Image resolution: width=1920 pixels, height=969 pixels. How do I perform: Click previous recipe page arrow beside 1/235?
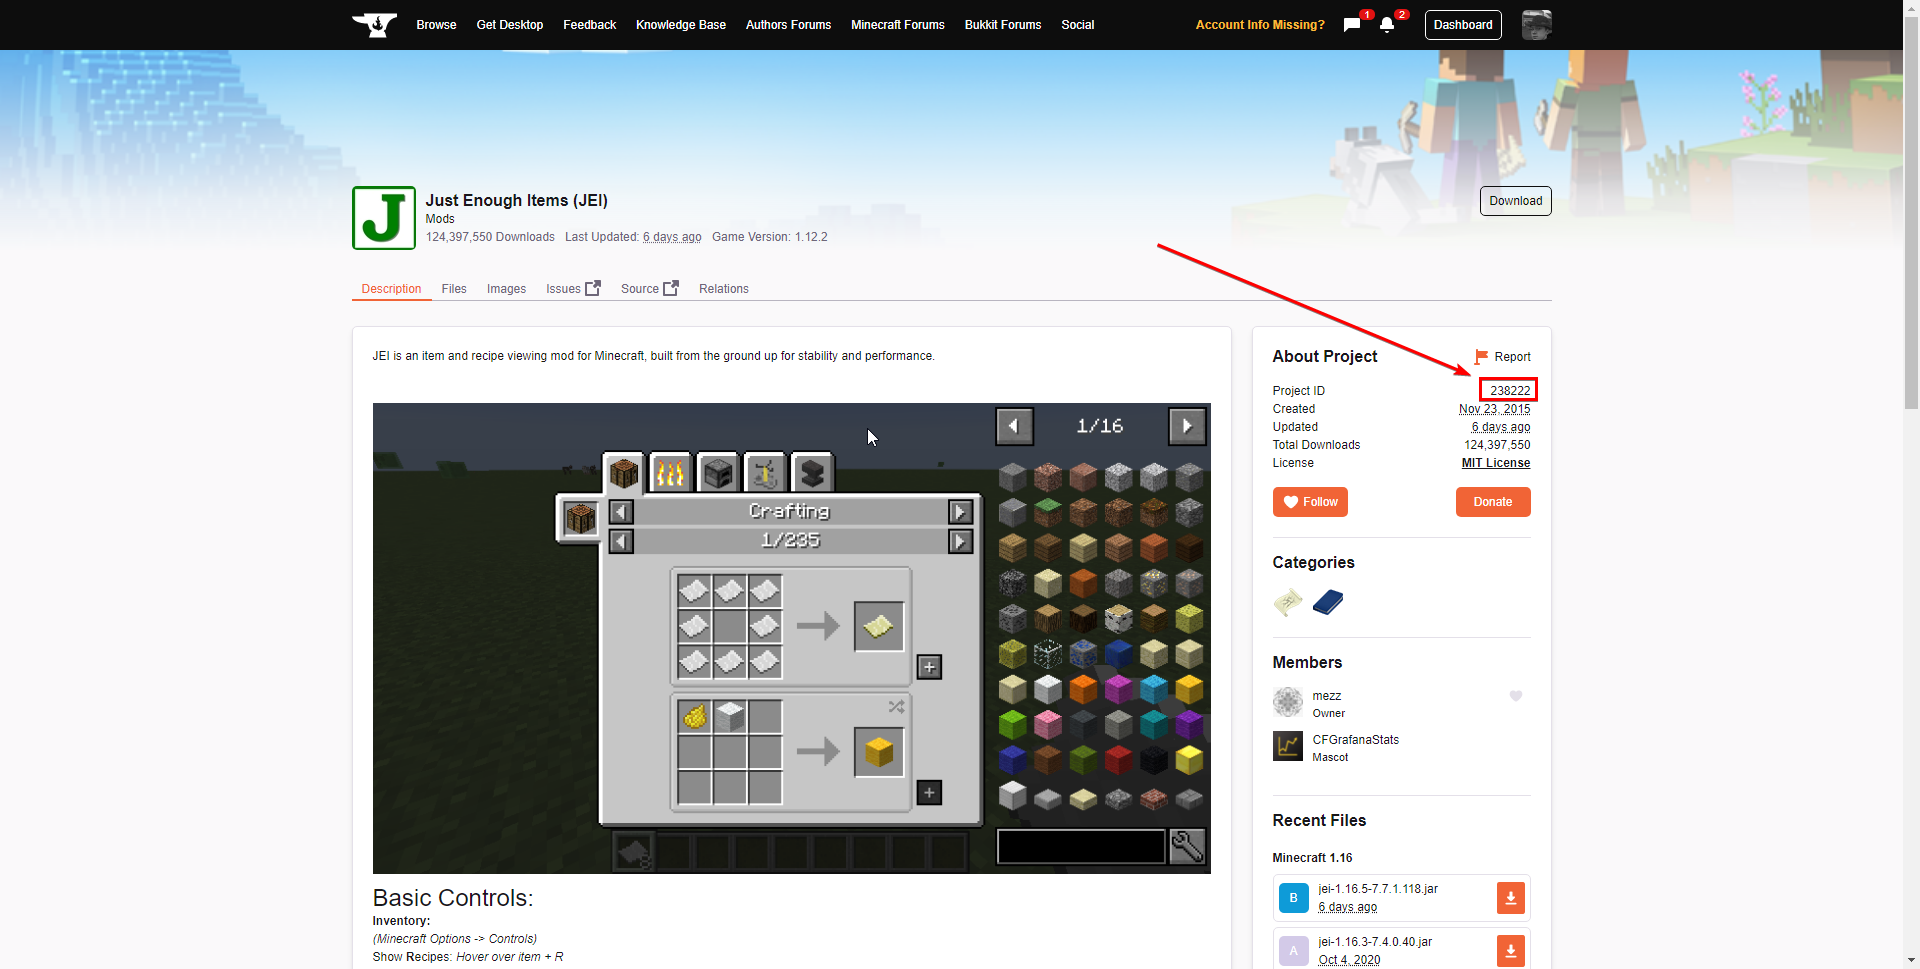pos(621,541)
